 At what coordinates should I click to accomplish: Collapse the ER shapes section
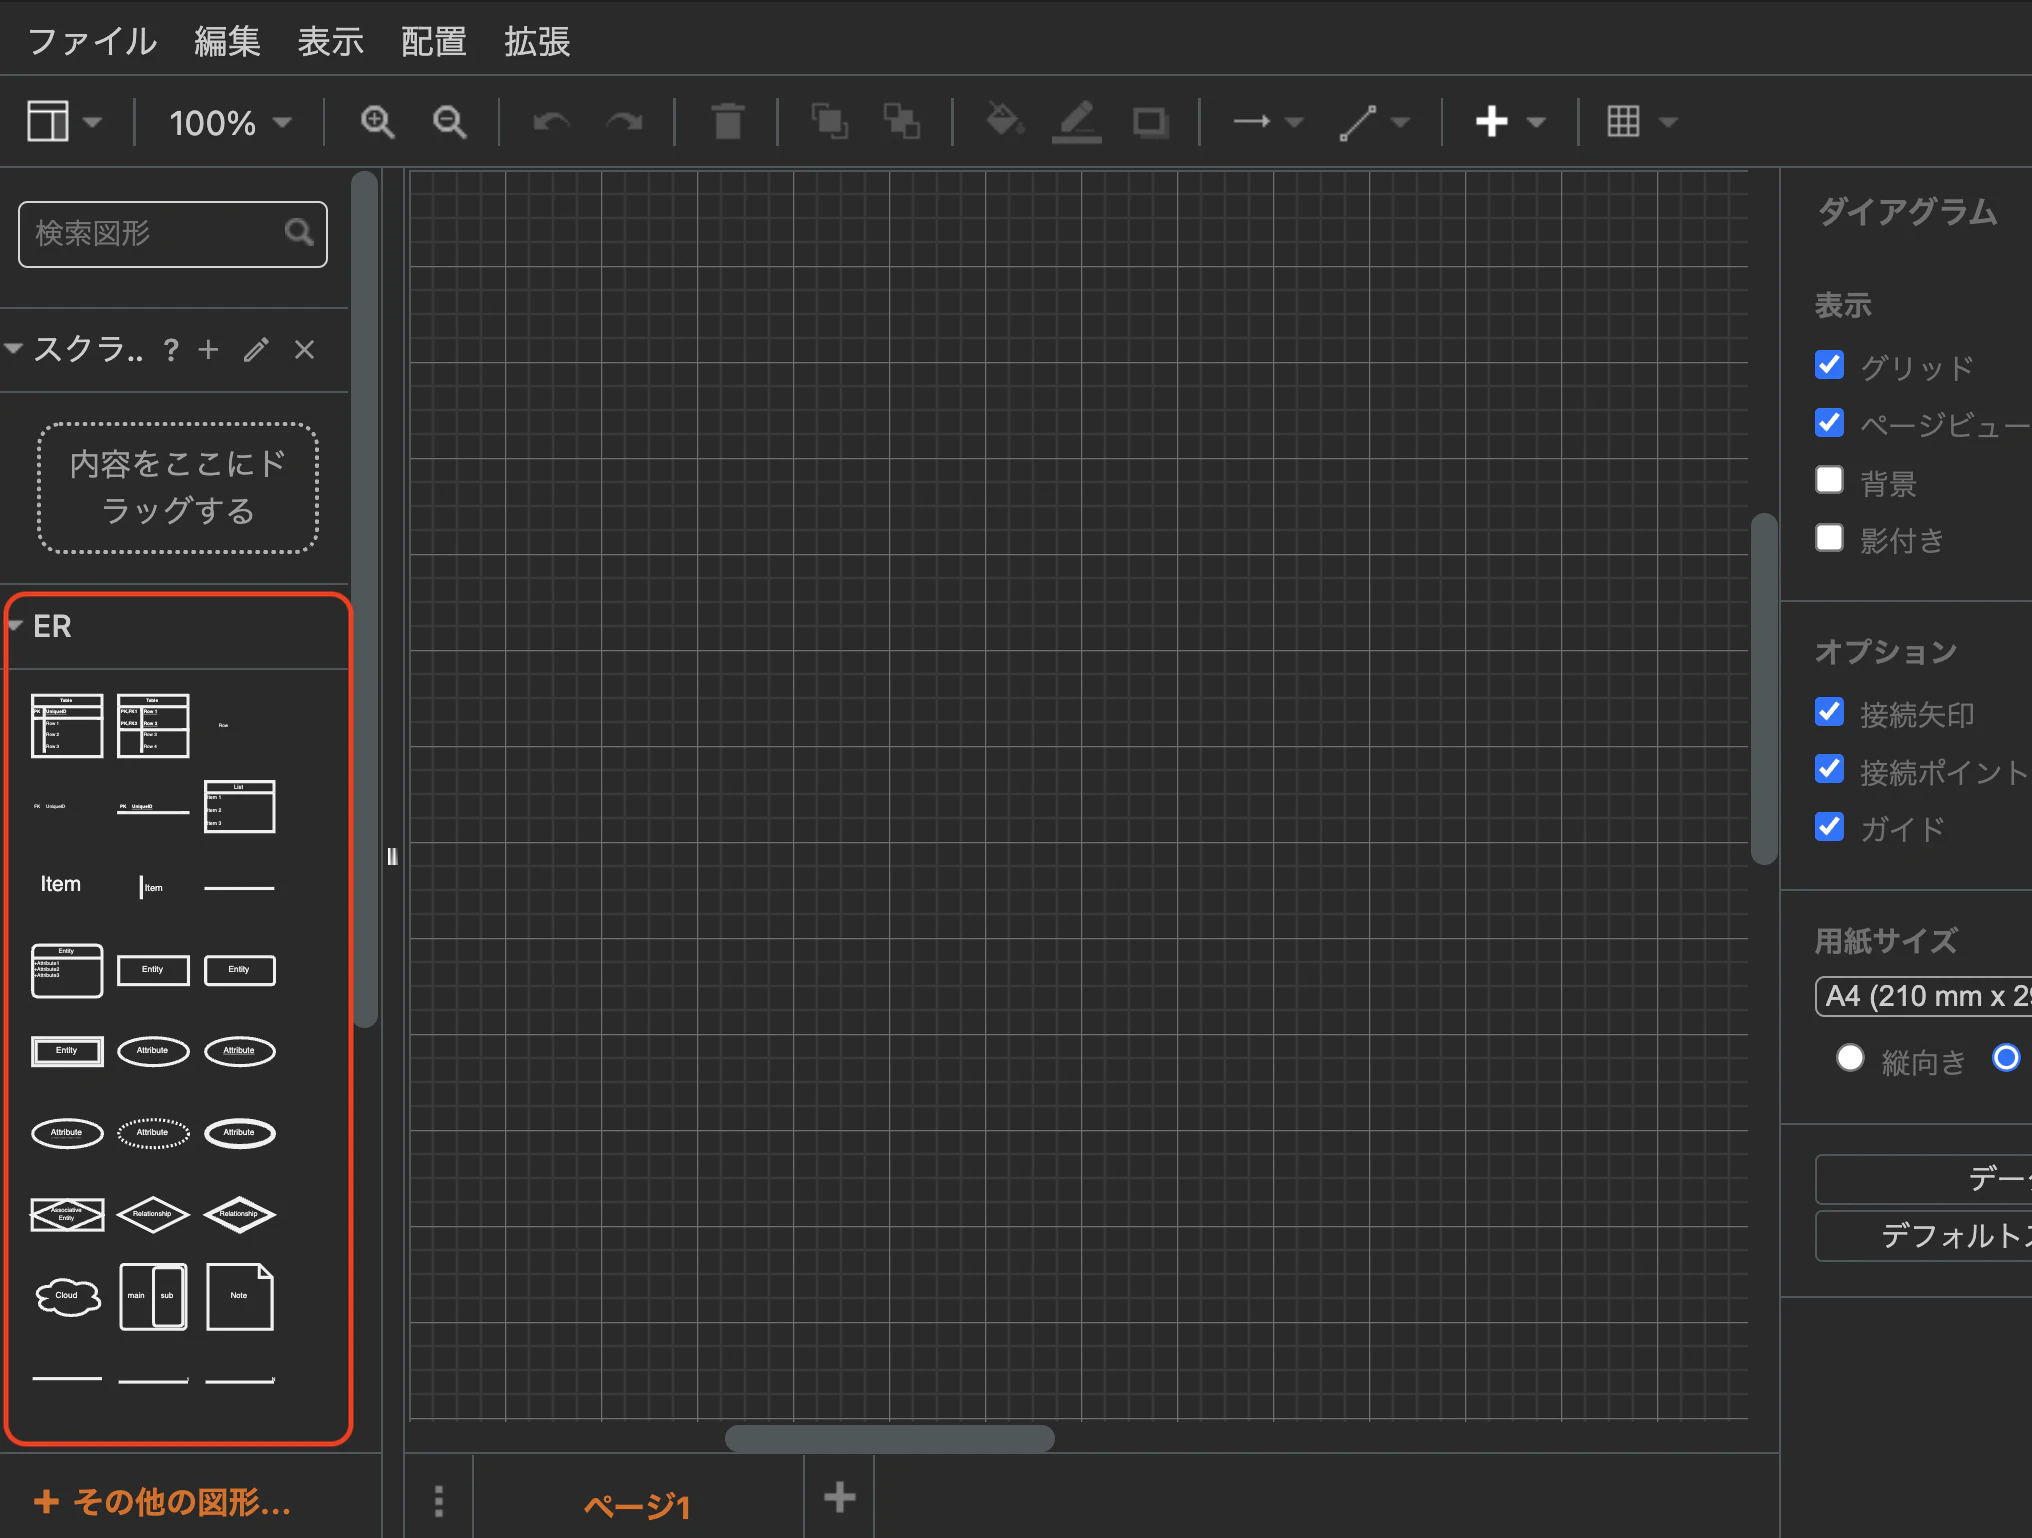pyautogui.click(x=52, y=626)
